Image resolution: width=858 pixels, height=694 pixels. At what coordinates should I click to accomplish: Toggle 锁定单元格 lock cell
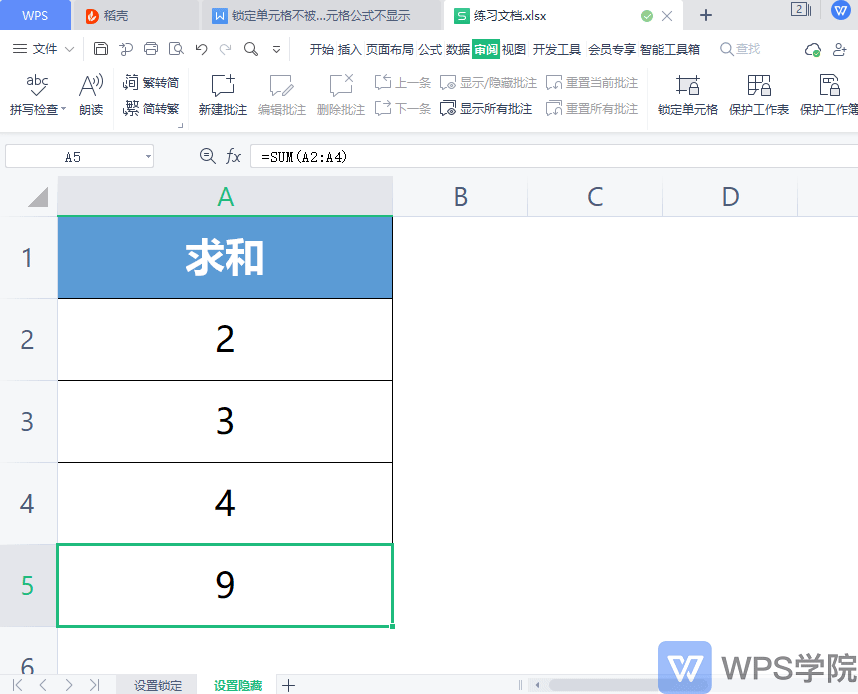tap(688, 95)
